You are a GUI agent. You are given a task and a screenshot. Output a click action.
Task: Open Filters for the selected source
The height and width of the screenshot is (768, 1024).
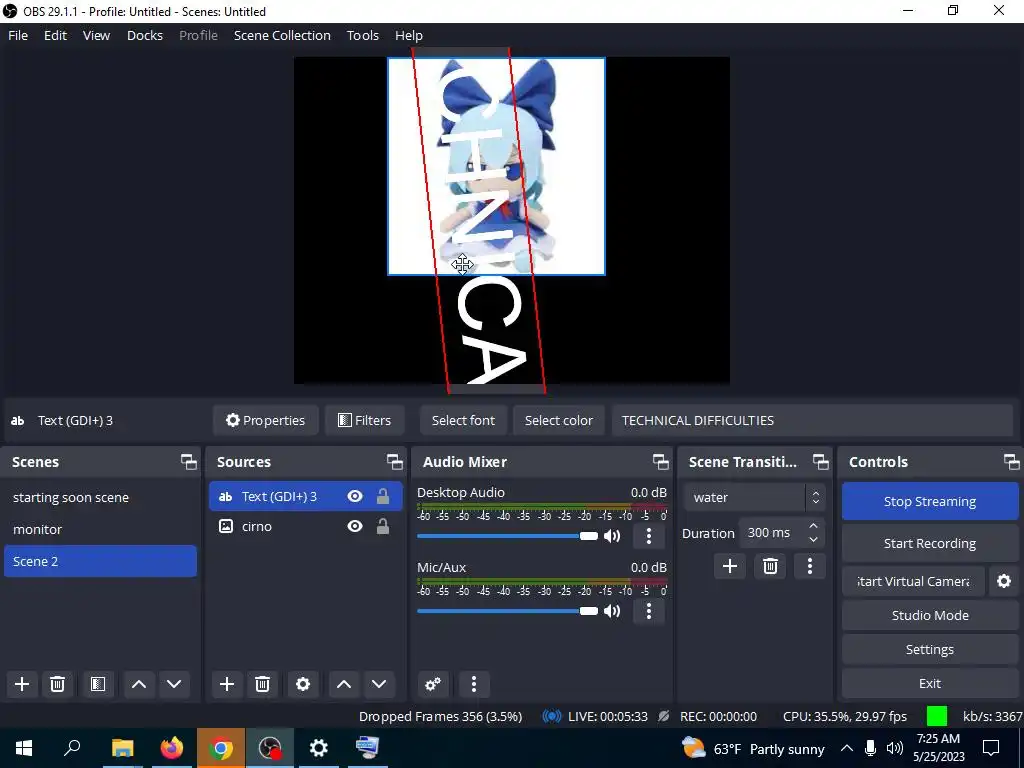coord(364,421)
